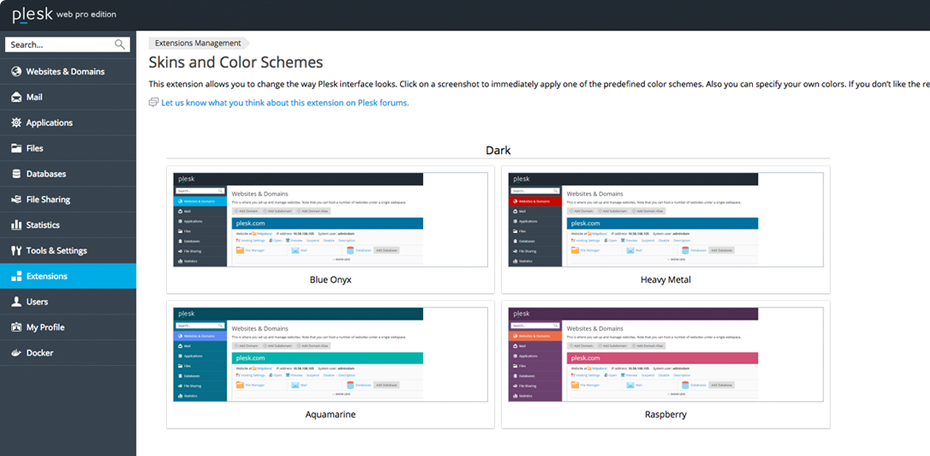930x456 pixels.
Task: Click the Skins and Color Schemes title
Action: tap(235, 63)
